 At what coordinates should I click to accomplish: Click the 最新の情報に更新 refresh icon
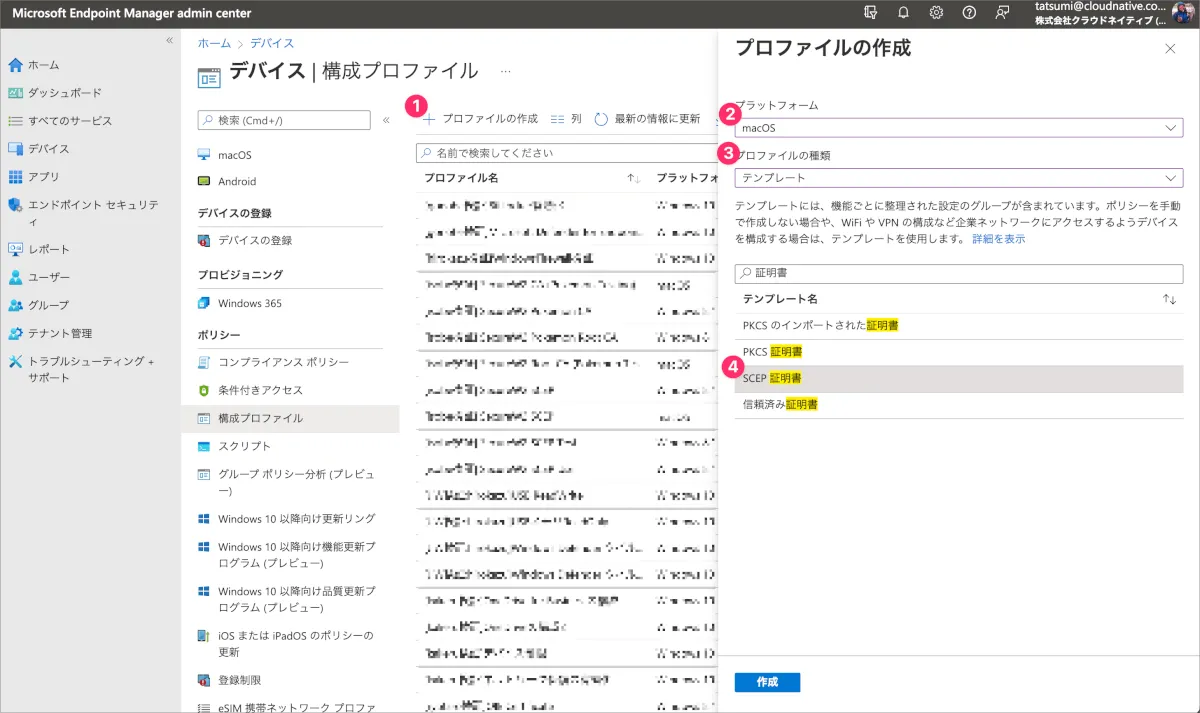601,119
